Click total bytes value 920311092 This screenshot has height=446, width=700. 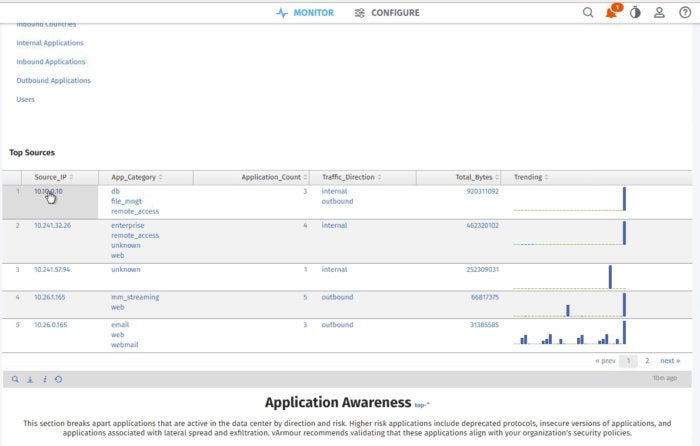[483, 191]
